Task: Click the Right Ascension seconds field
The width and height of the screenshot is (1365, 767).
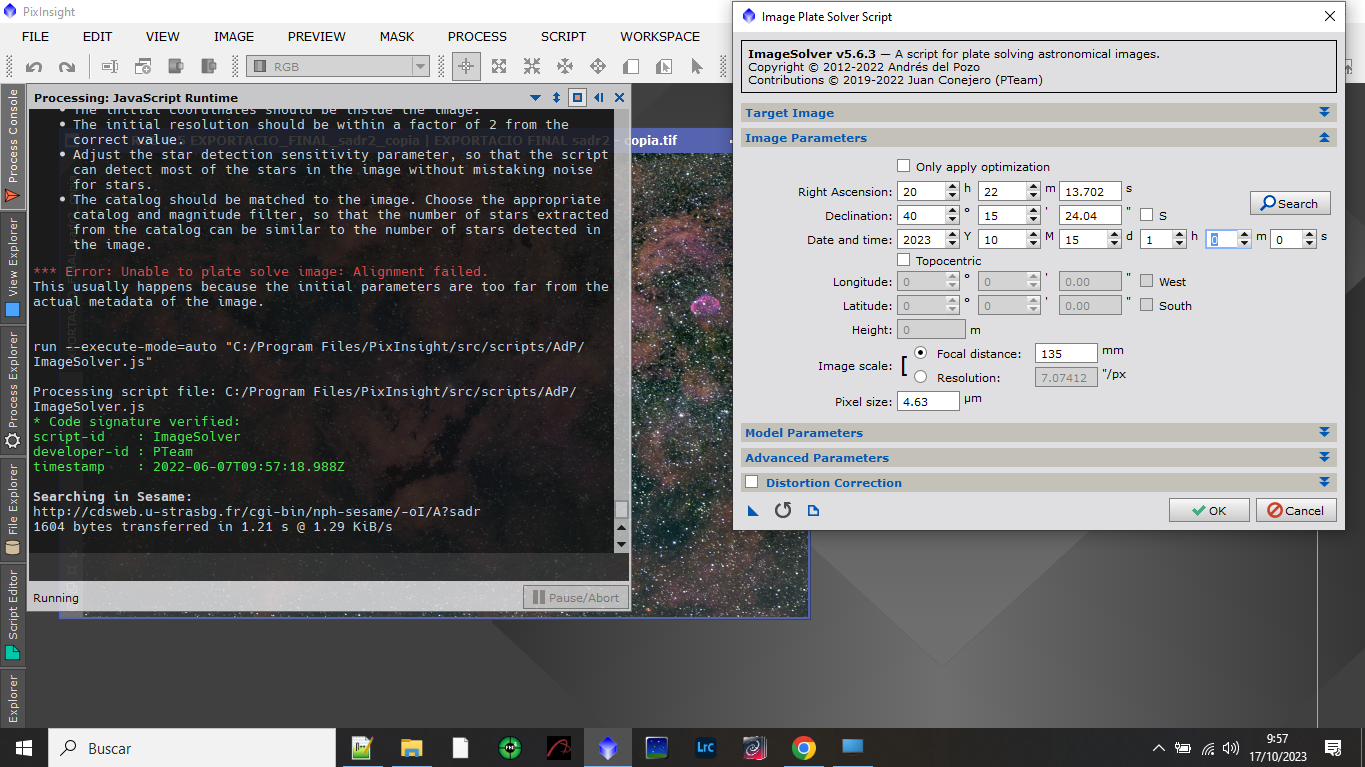Action: (1090, 191)
